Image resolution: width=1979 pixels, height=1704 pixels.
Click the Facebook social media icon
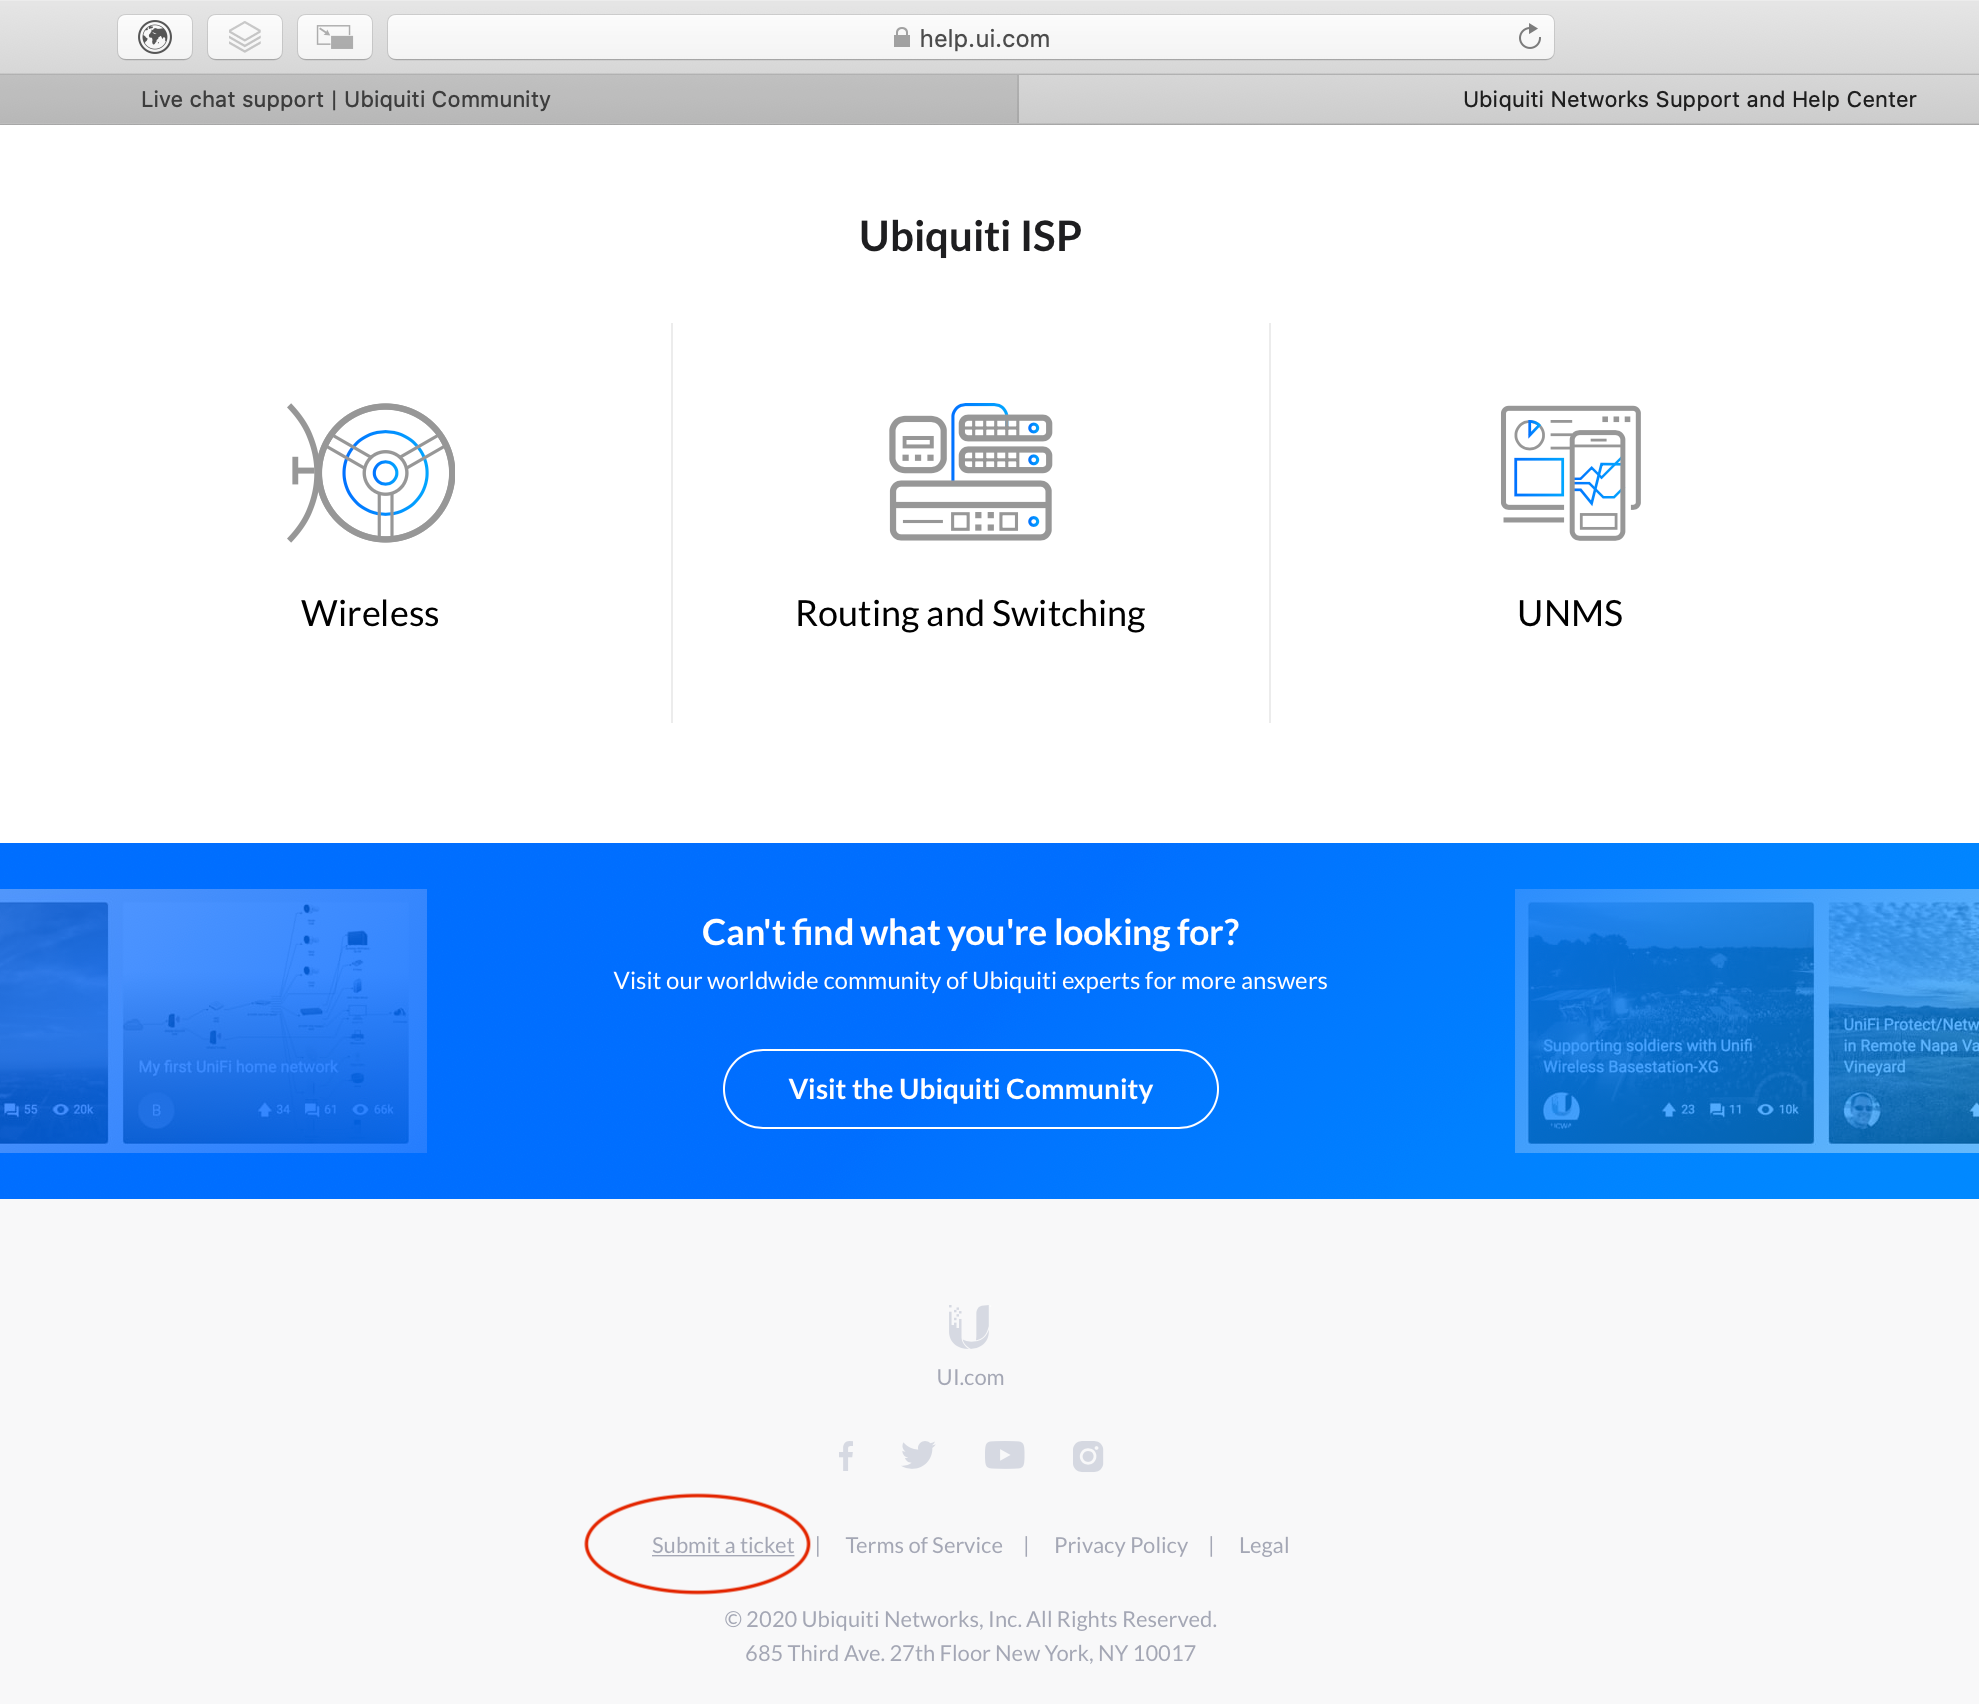click(x=845, y=1455)
